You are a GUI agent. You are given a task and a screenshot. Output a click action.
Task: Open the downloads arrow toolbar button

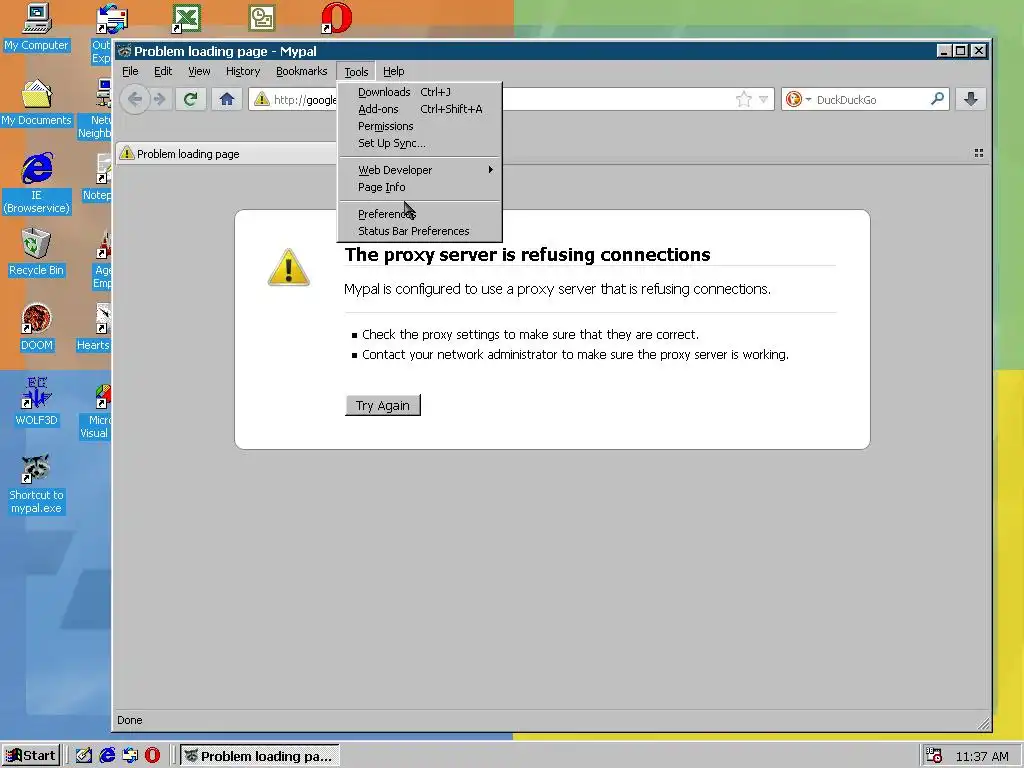pyautogui.click(x=971, y=99)
